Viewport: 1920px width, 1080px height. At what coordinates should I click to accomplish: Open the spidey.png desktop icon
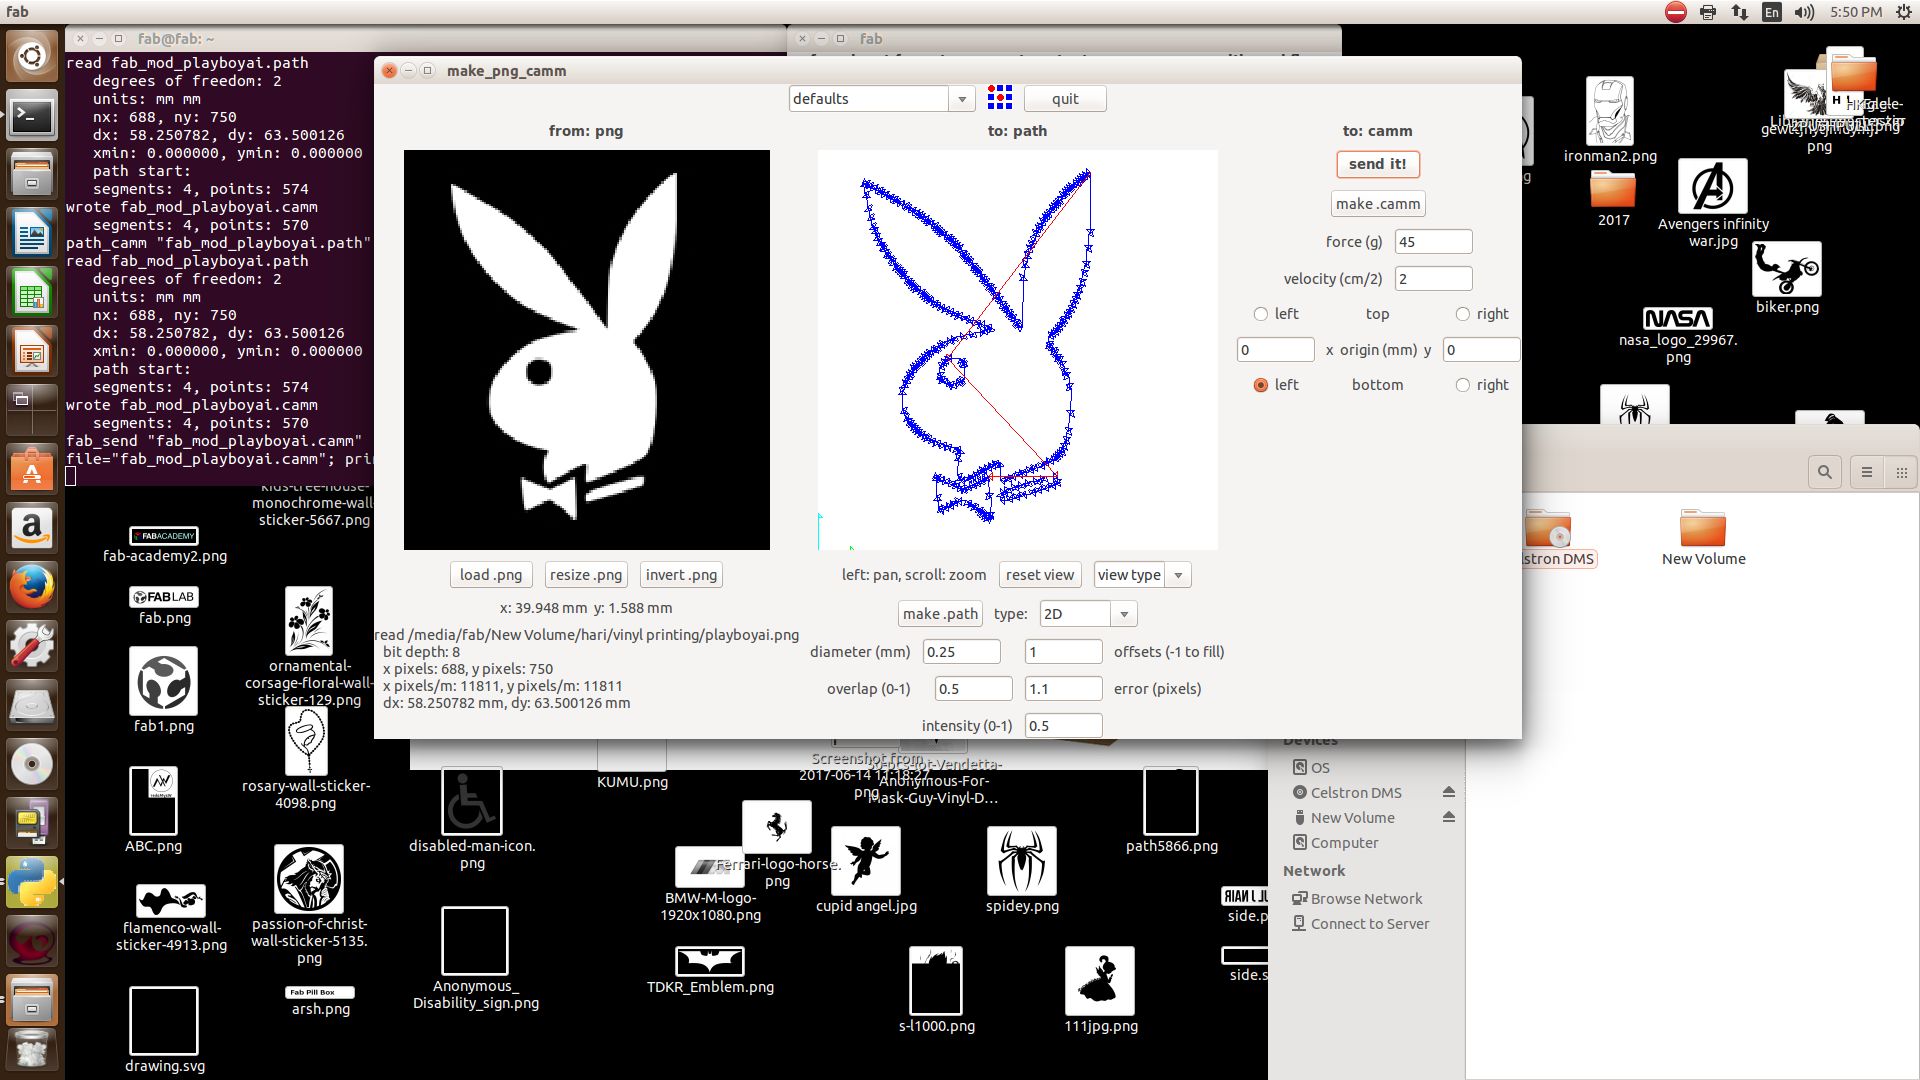(x=1021, y=861)
